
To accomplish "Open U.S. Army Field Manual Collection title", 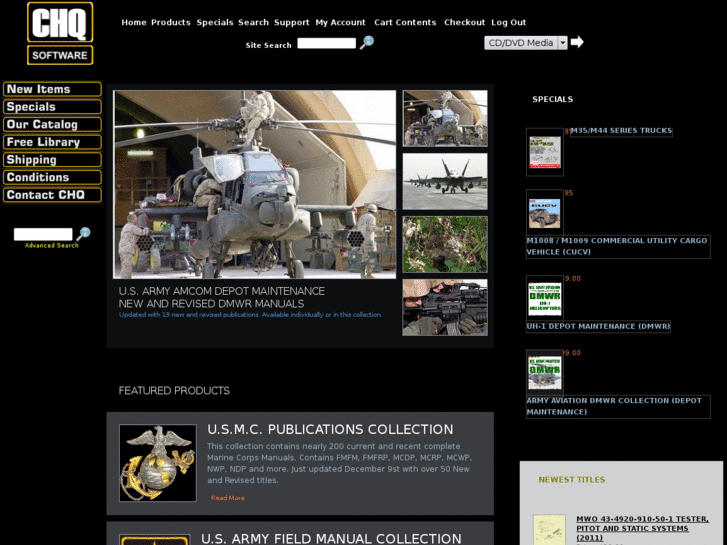I will 331,539.
